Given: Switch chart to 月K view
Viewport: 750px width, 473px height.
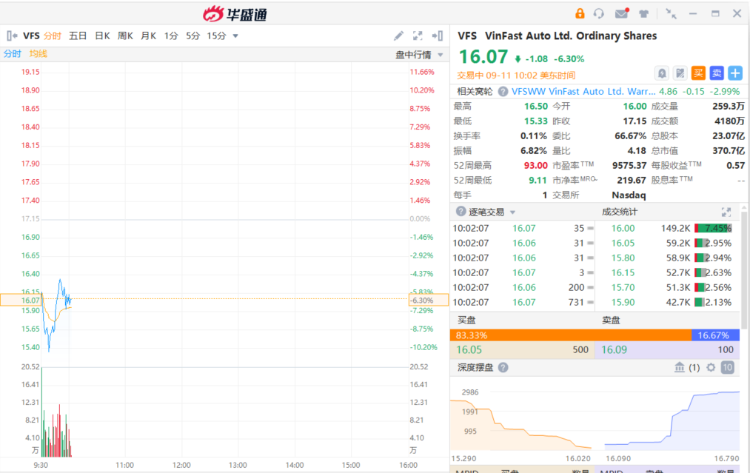Looking at the screenshot, I should click(x=148, y=36).
